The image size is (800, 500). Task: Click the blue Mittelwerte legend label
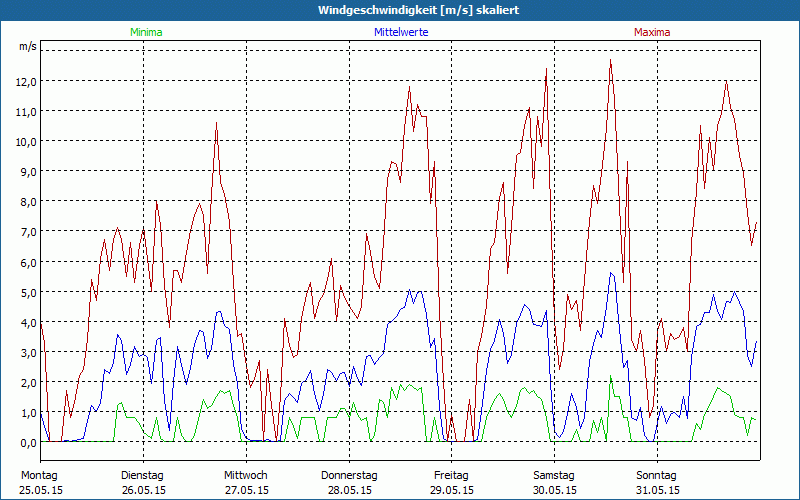[401, 32]
